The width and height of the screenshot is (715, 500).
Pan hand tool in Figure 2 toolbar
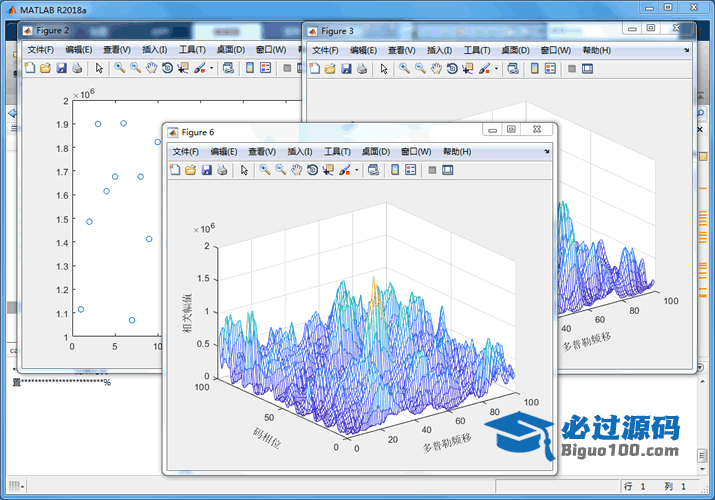[x=151, y=68]
